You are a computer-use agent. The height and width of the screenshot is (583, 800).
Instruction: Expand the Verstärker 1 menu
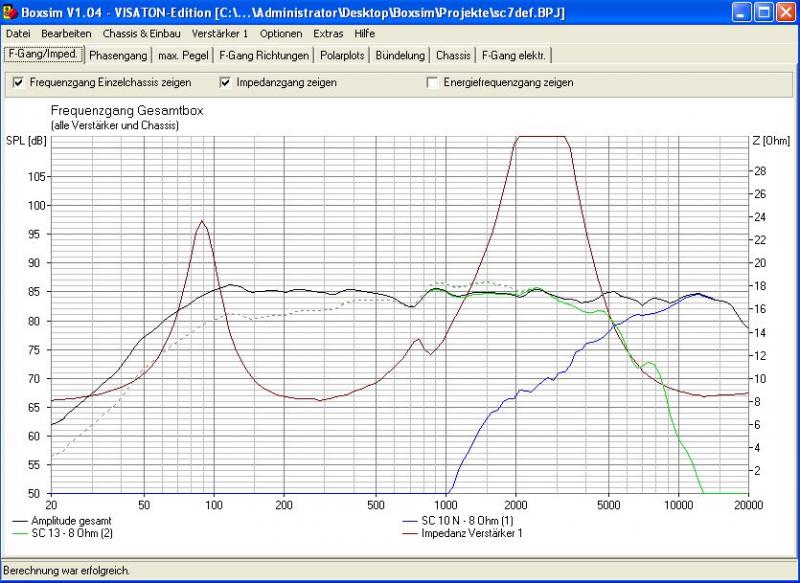click(220, 33)
